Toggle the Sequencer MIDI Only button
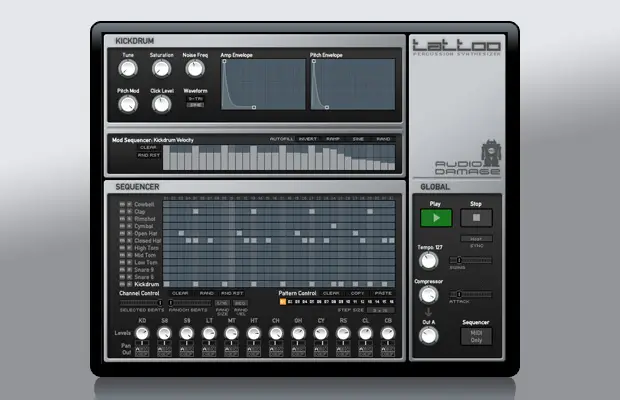Screen dimensions: 620x400 click(x=476, y=336)
